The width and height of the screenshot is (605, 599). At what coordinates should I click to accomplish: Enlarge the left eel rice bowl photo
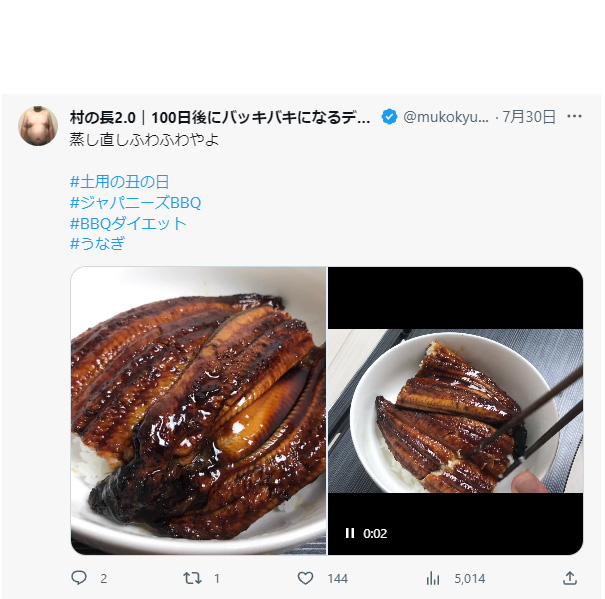(198, 411)
